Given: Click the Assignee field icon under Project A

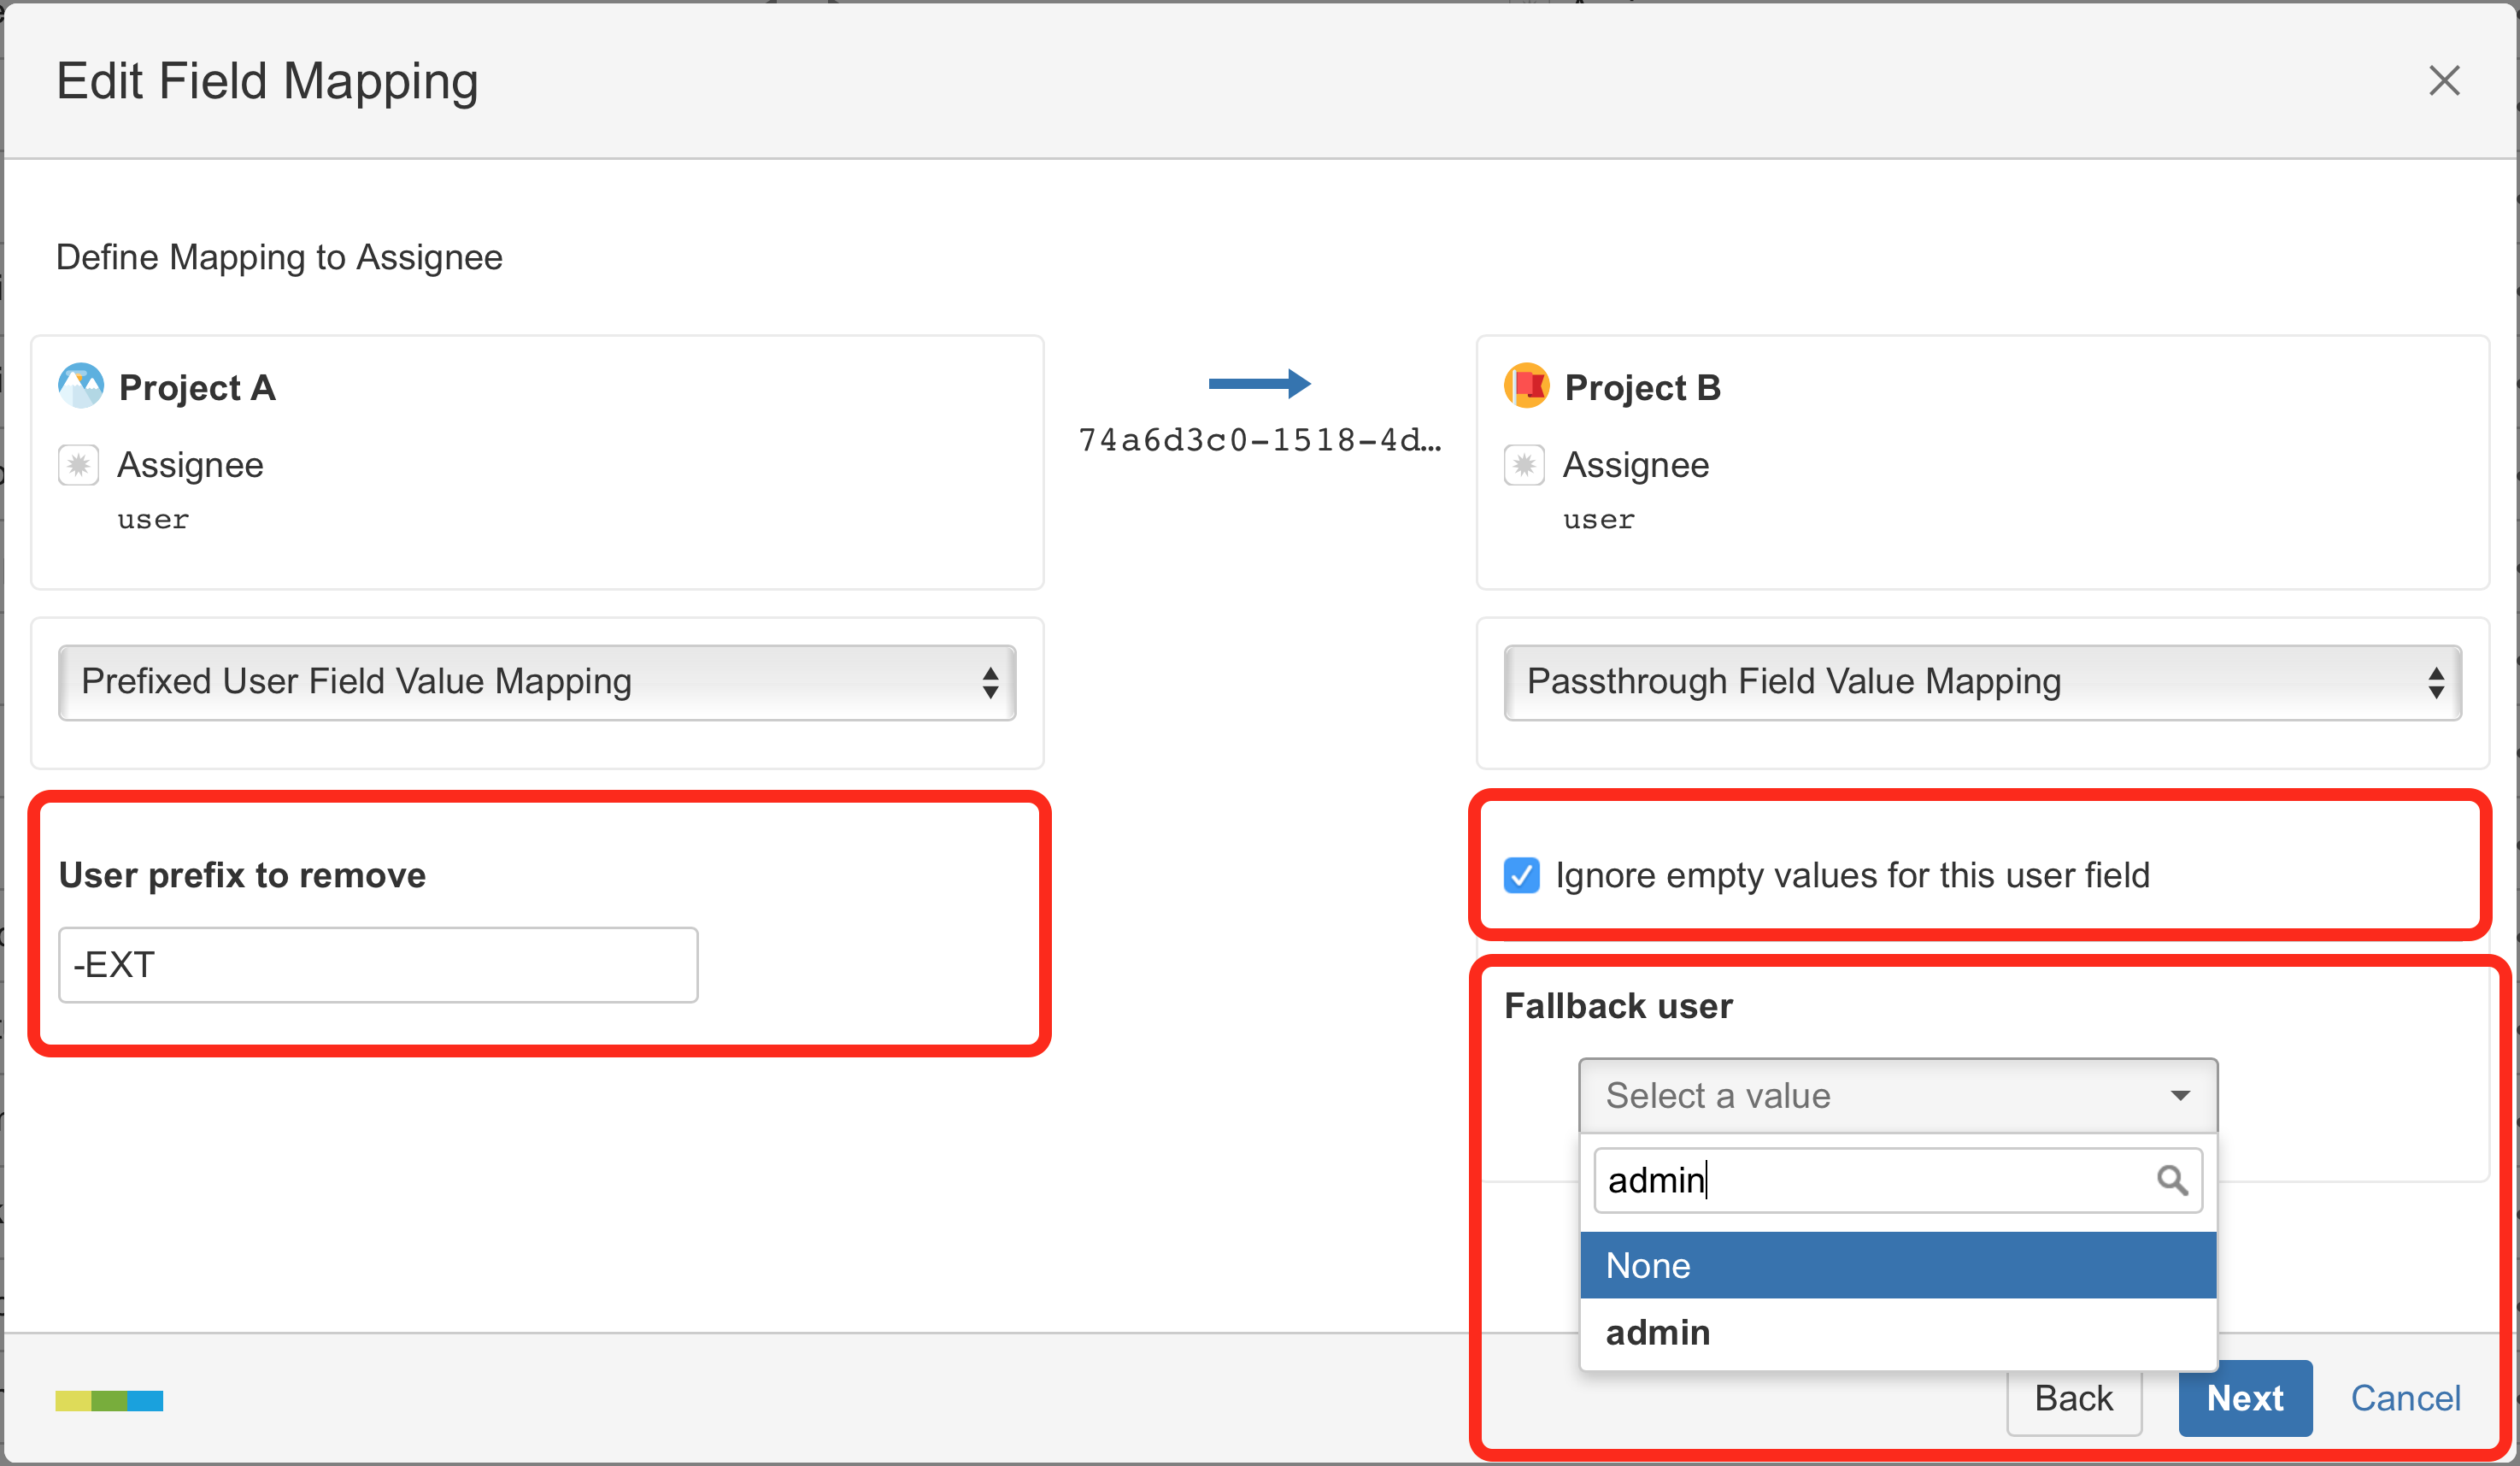Looking at the screenshot, I should [x=78, y=464].
